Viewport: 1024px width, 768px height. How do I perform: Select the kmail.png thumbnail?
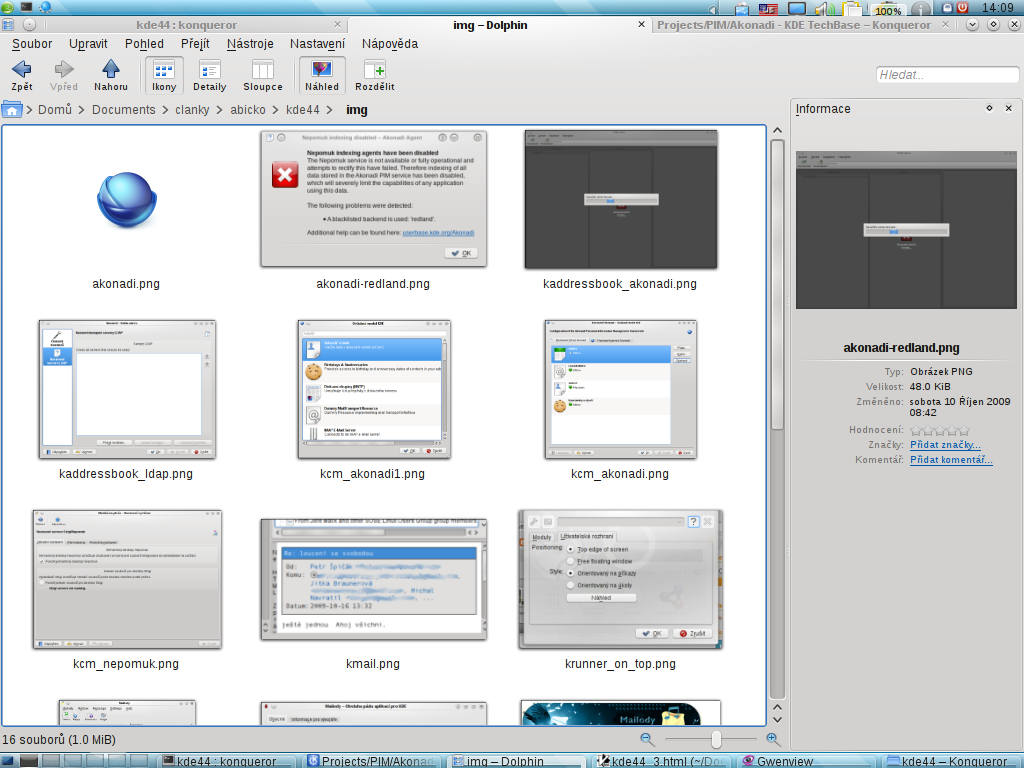pos(374,579)
